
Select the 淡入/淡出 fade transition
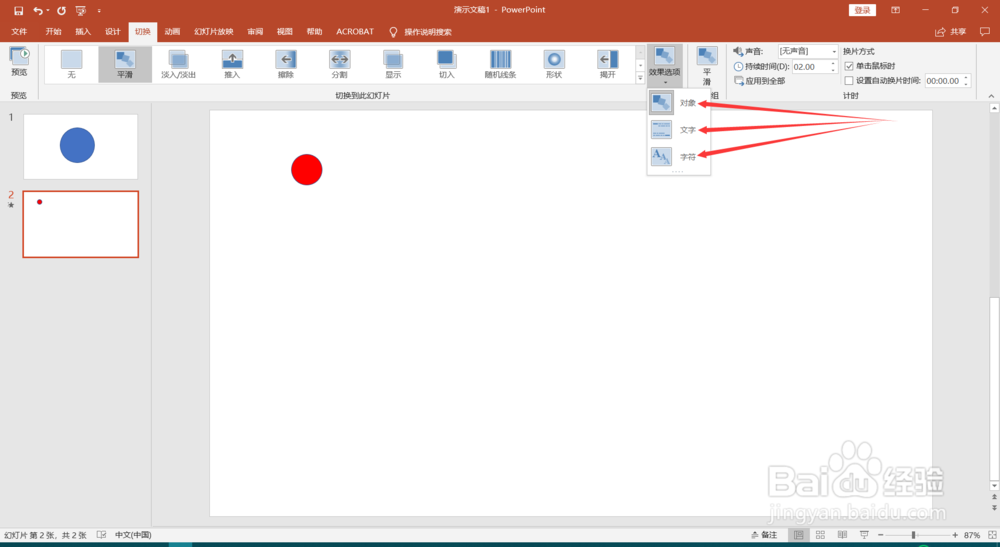click(179, 64)
